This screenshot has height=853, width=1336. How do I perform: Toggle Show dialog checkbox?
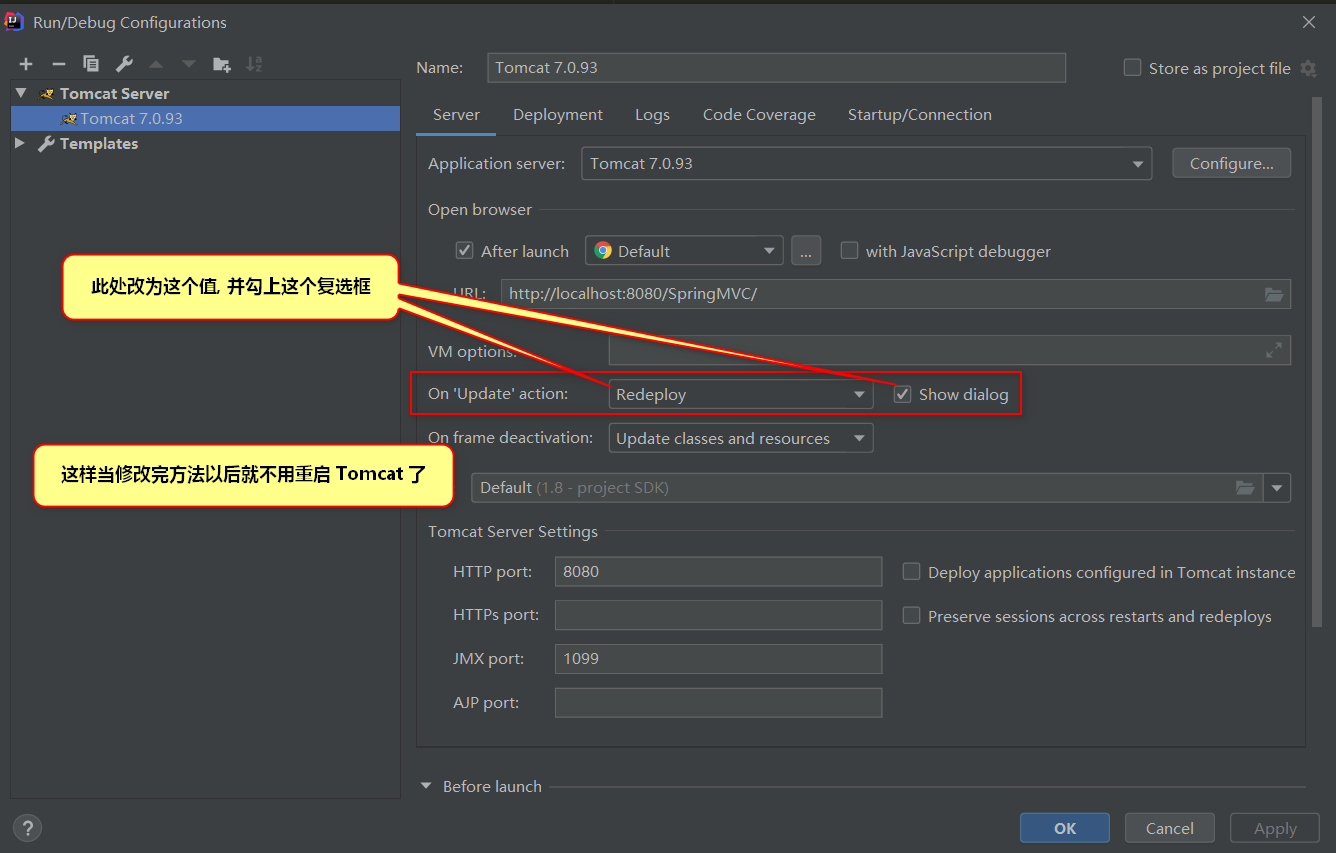point(902,394)
